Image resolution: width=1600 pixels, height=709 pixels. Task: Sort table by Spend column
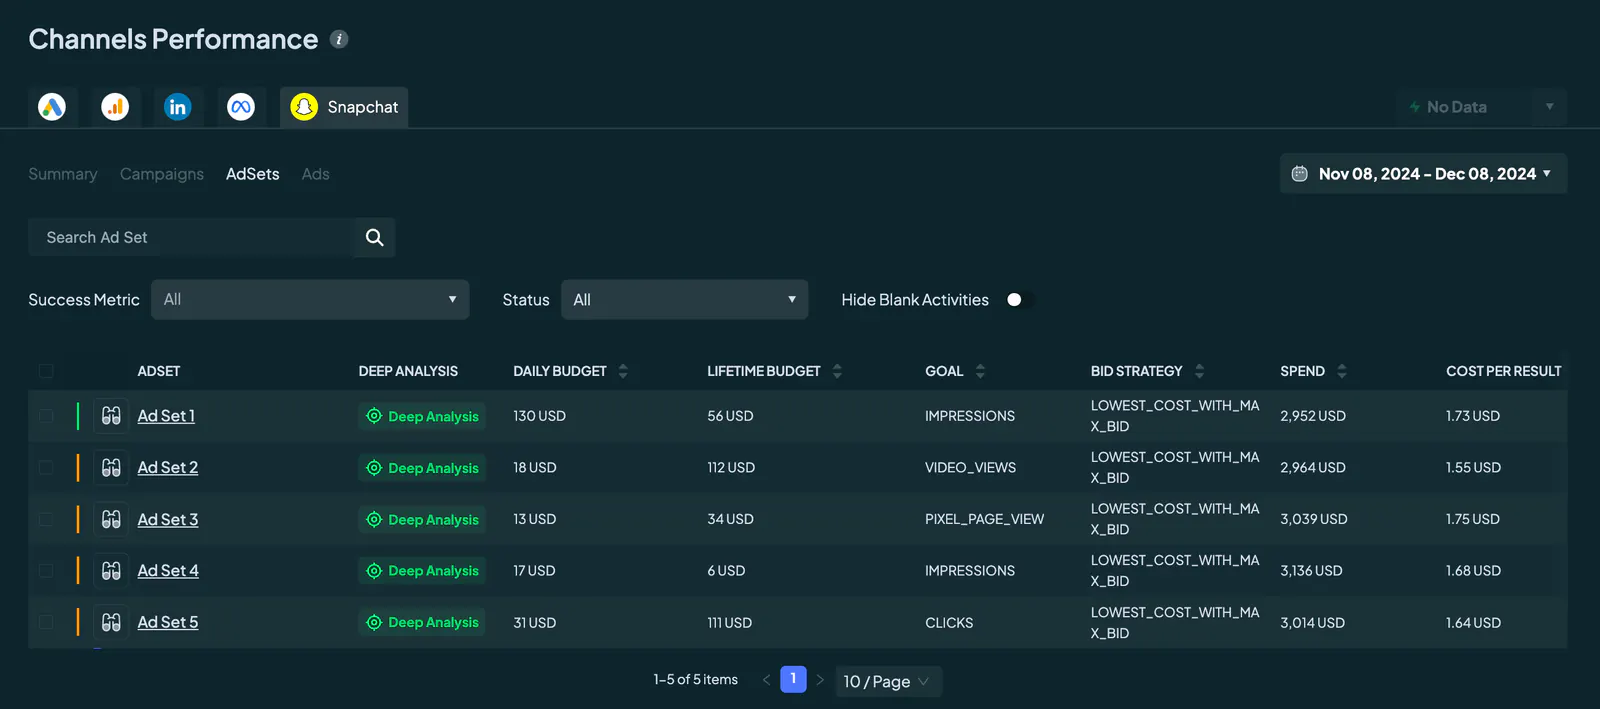coord(1341,371)
